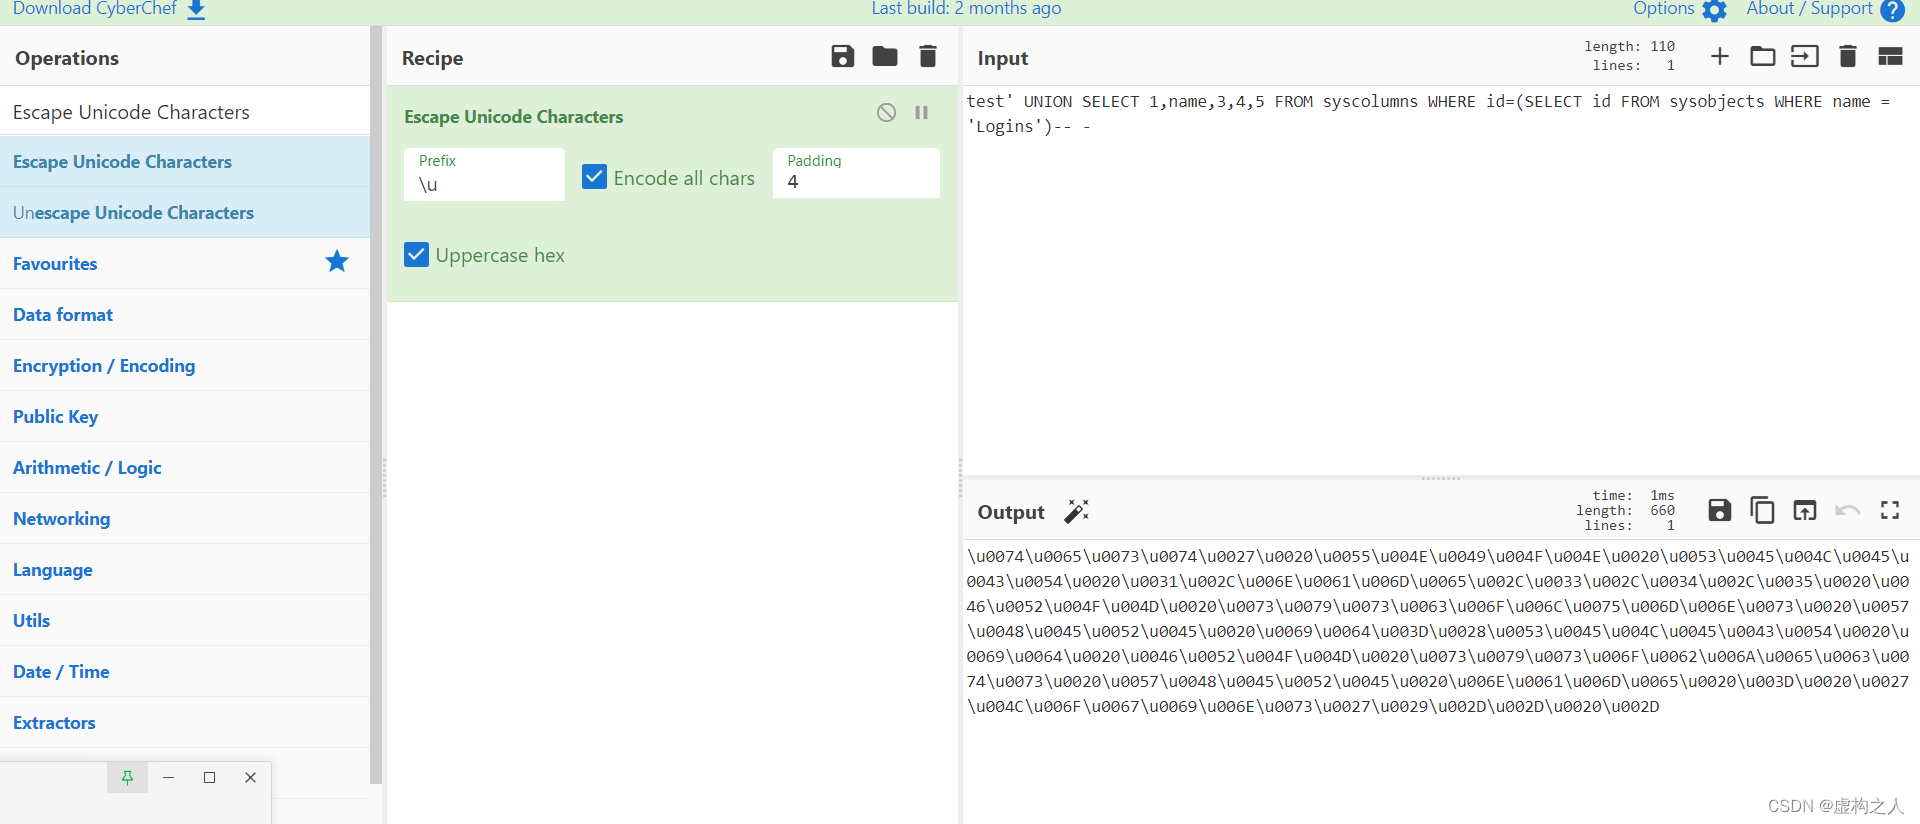
Task: Focus the operations search box
Action: click(x=185, y=111)
